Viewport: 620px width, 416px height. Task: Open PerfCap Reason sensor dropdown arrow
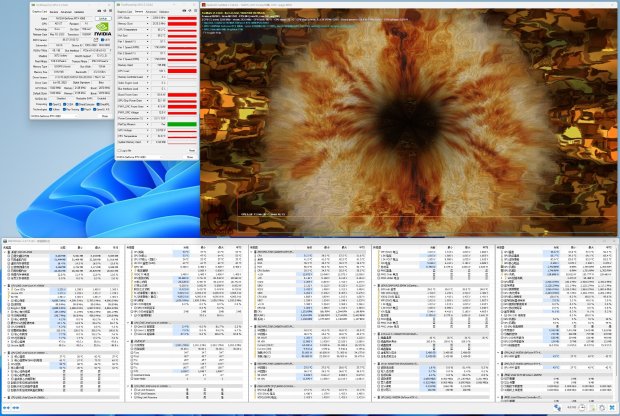click(147, 124)
